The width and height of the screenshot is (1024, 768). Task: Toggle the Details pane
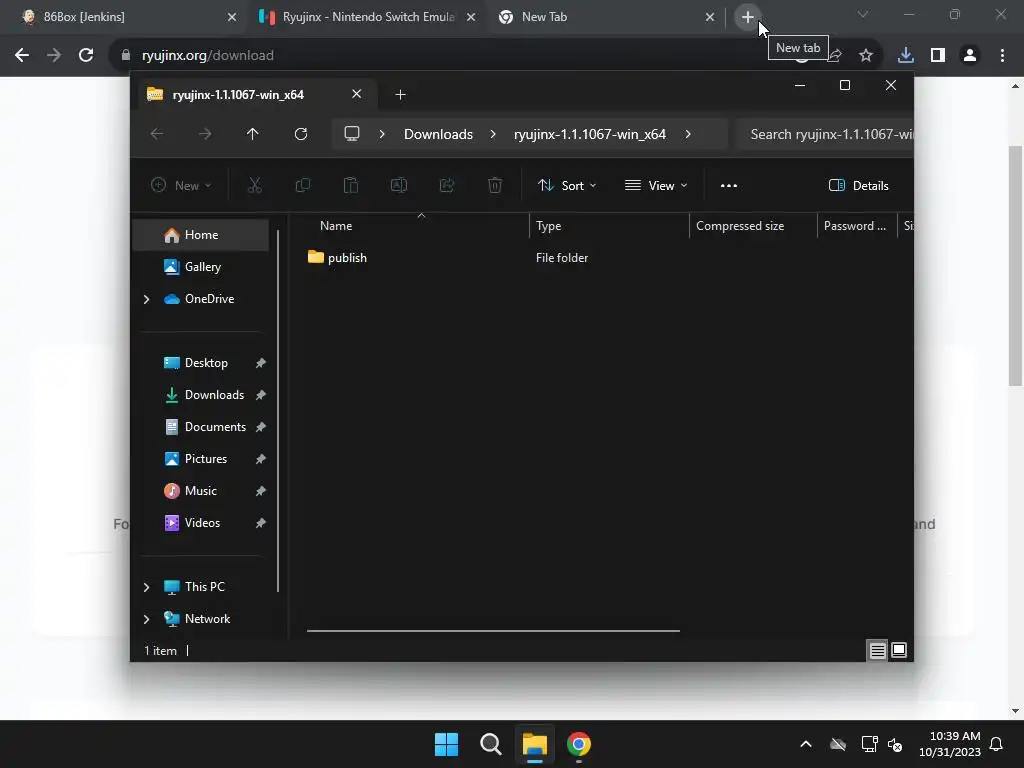tap(858, 185)
